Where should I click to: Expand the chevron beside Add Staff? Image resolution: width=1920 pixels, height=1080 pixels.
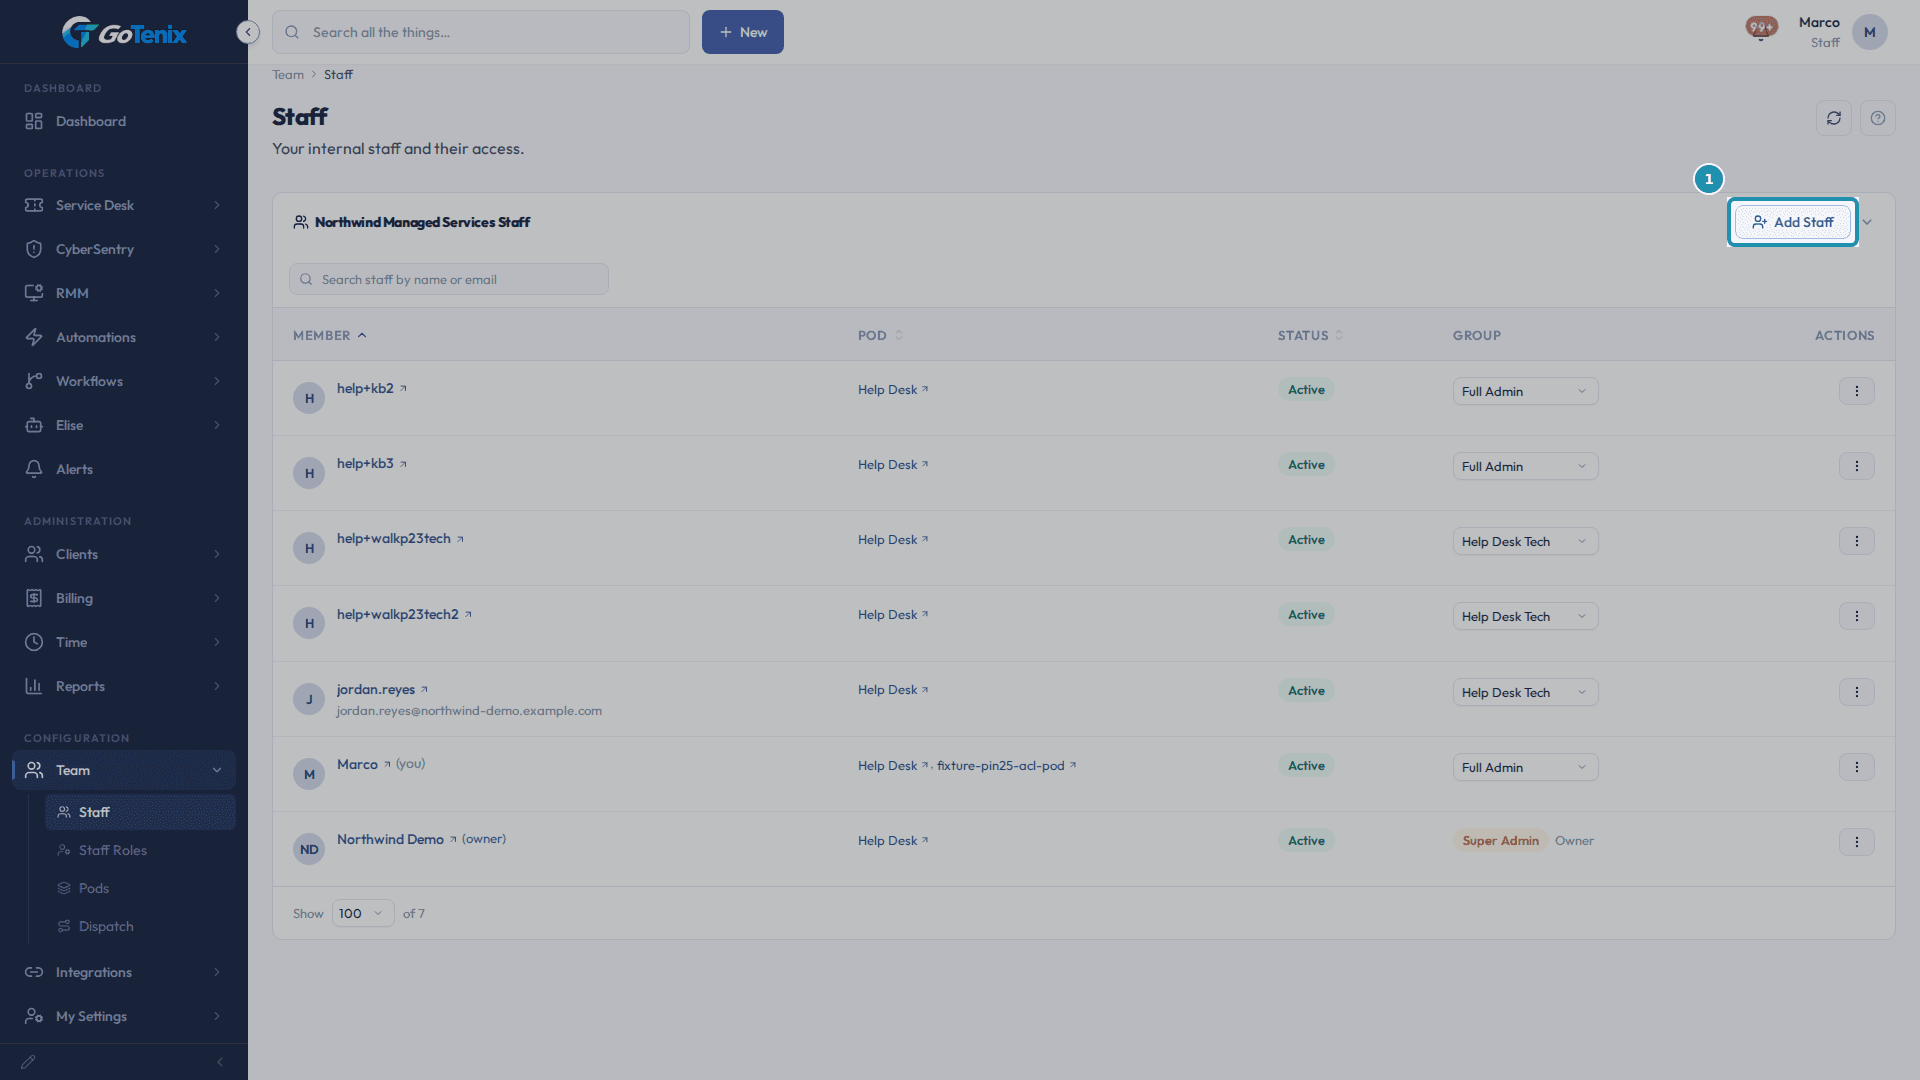[1867, 222]
